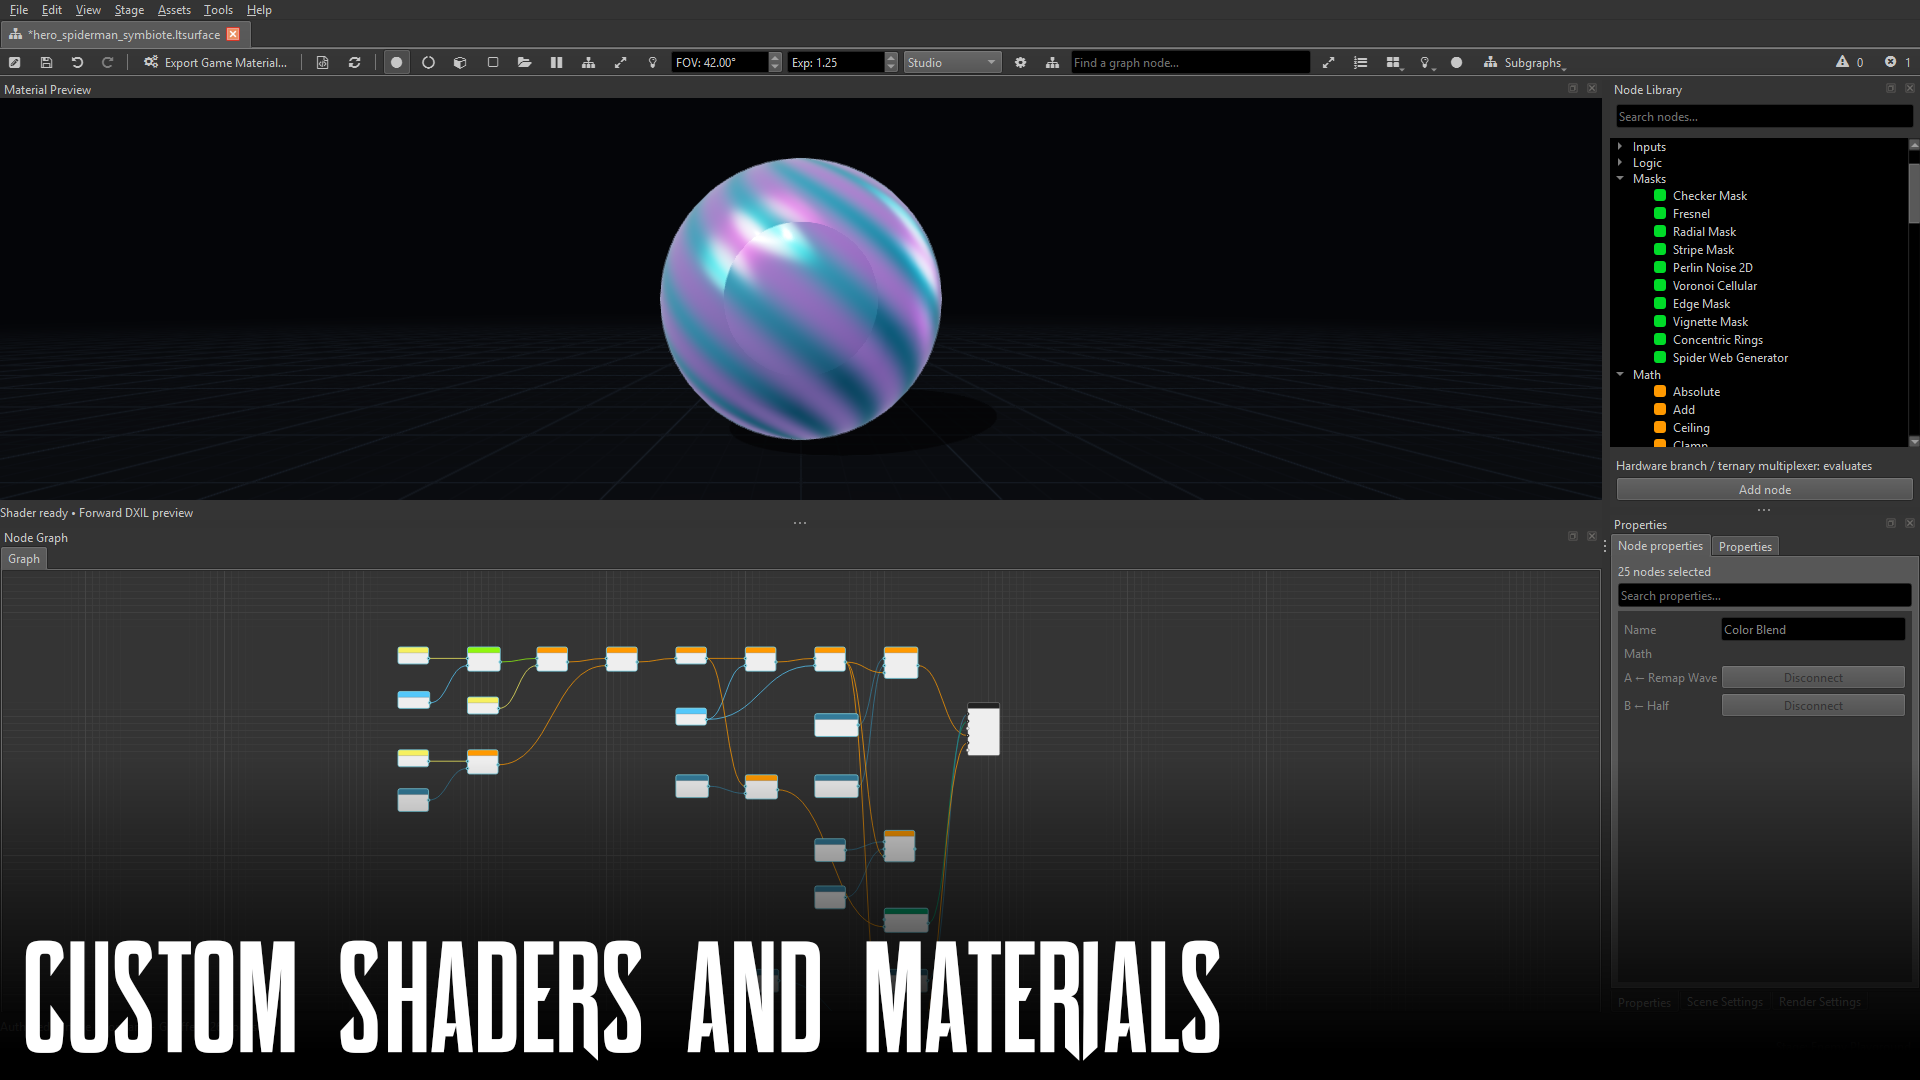Select the cube preview mesh icon
Image resolution: width=1920 pixels, height=1080 pixels.
click(x=460, y=62)
